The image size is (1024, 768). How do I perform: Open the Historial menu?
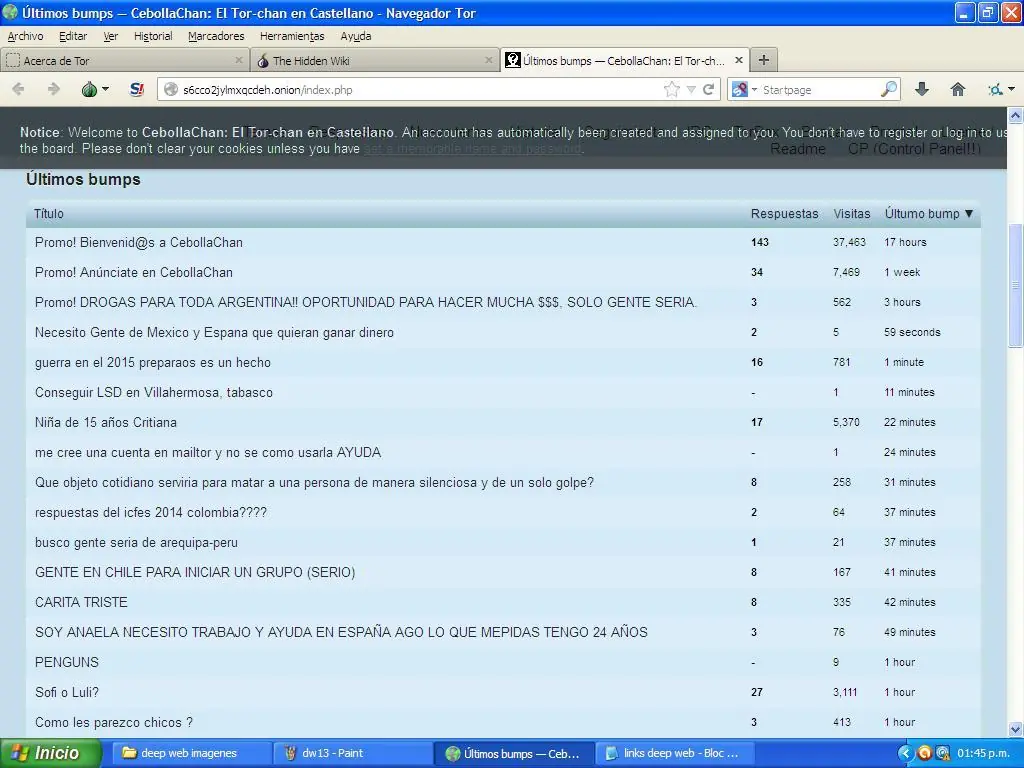pos(153,36)
